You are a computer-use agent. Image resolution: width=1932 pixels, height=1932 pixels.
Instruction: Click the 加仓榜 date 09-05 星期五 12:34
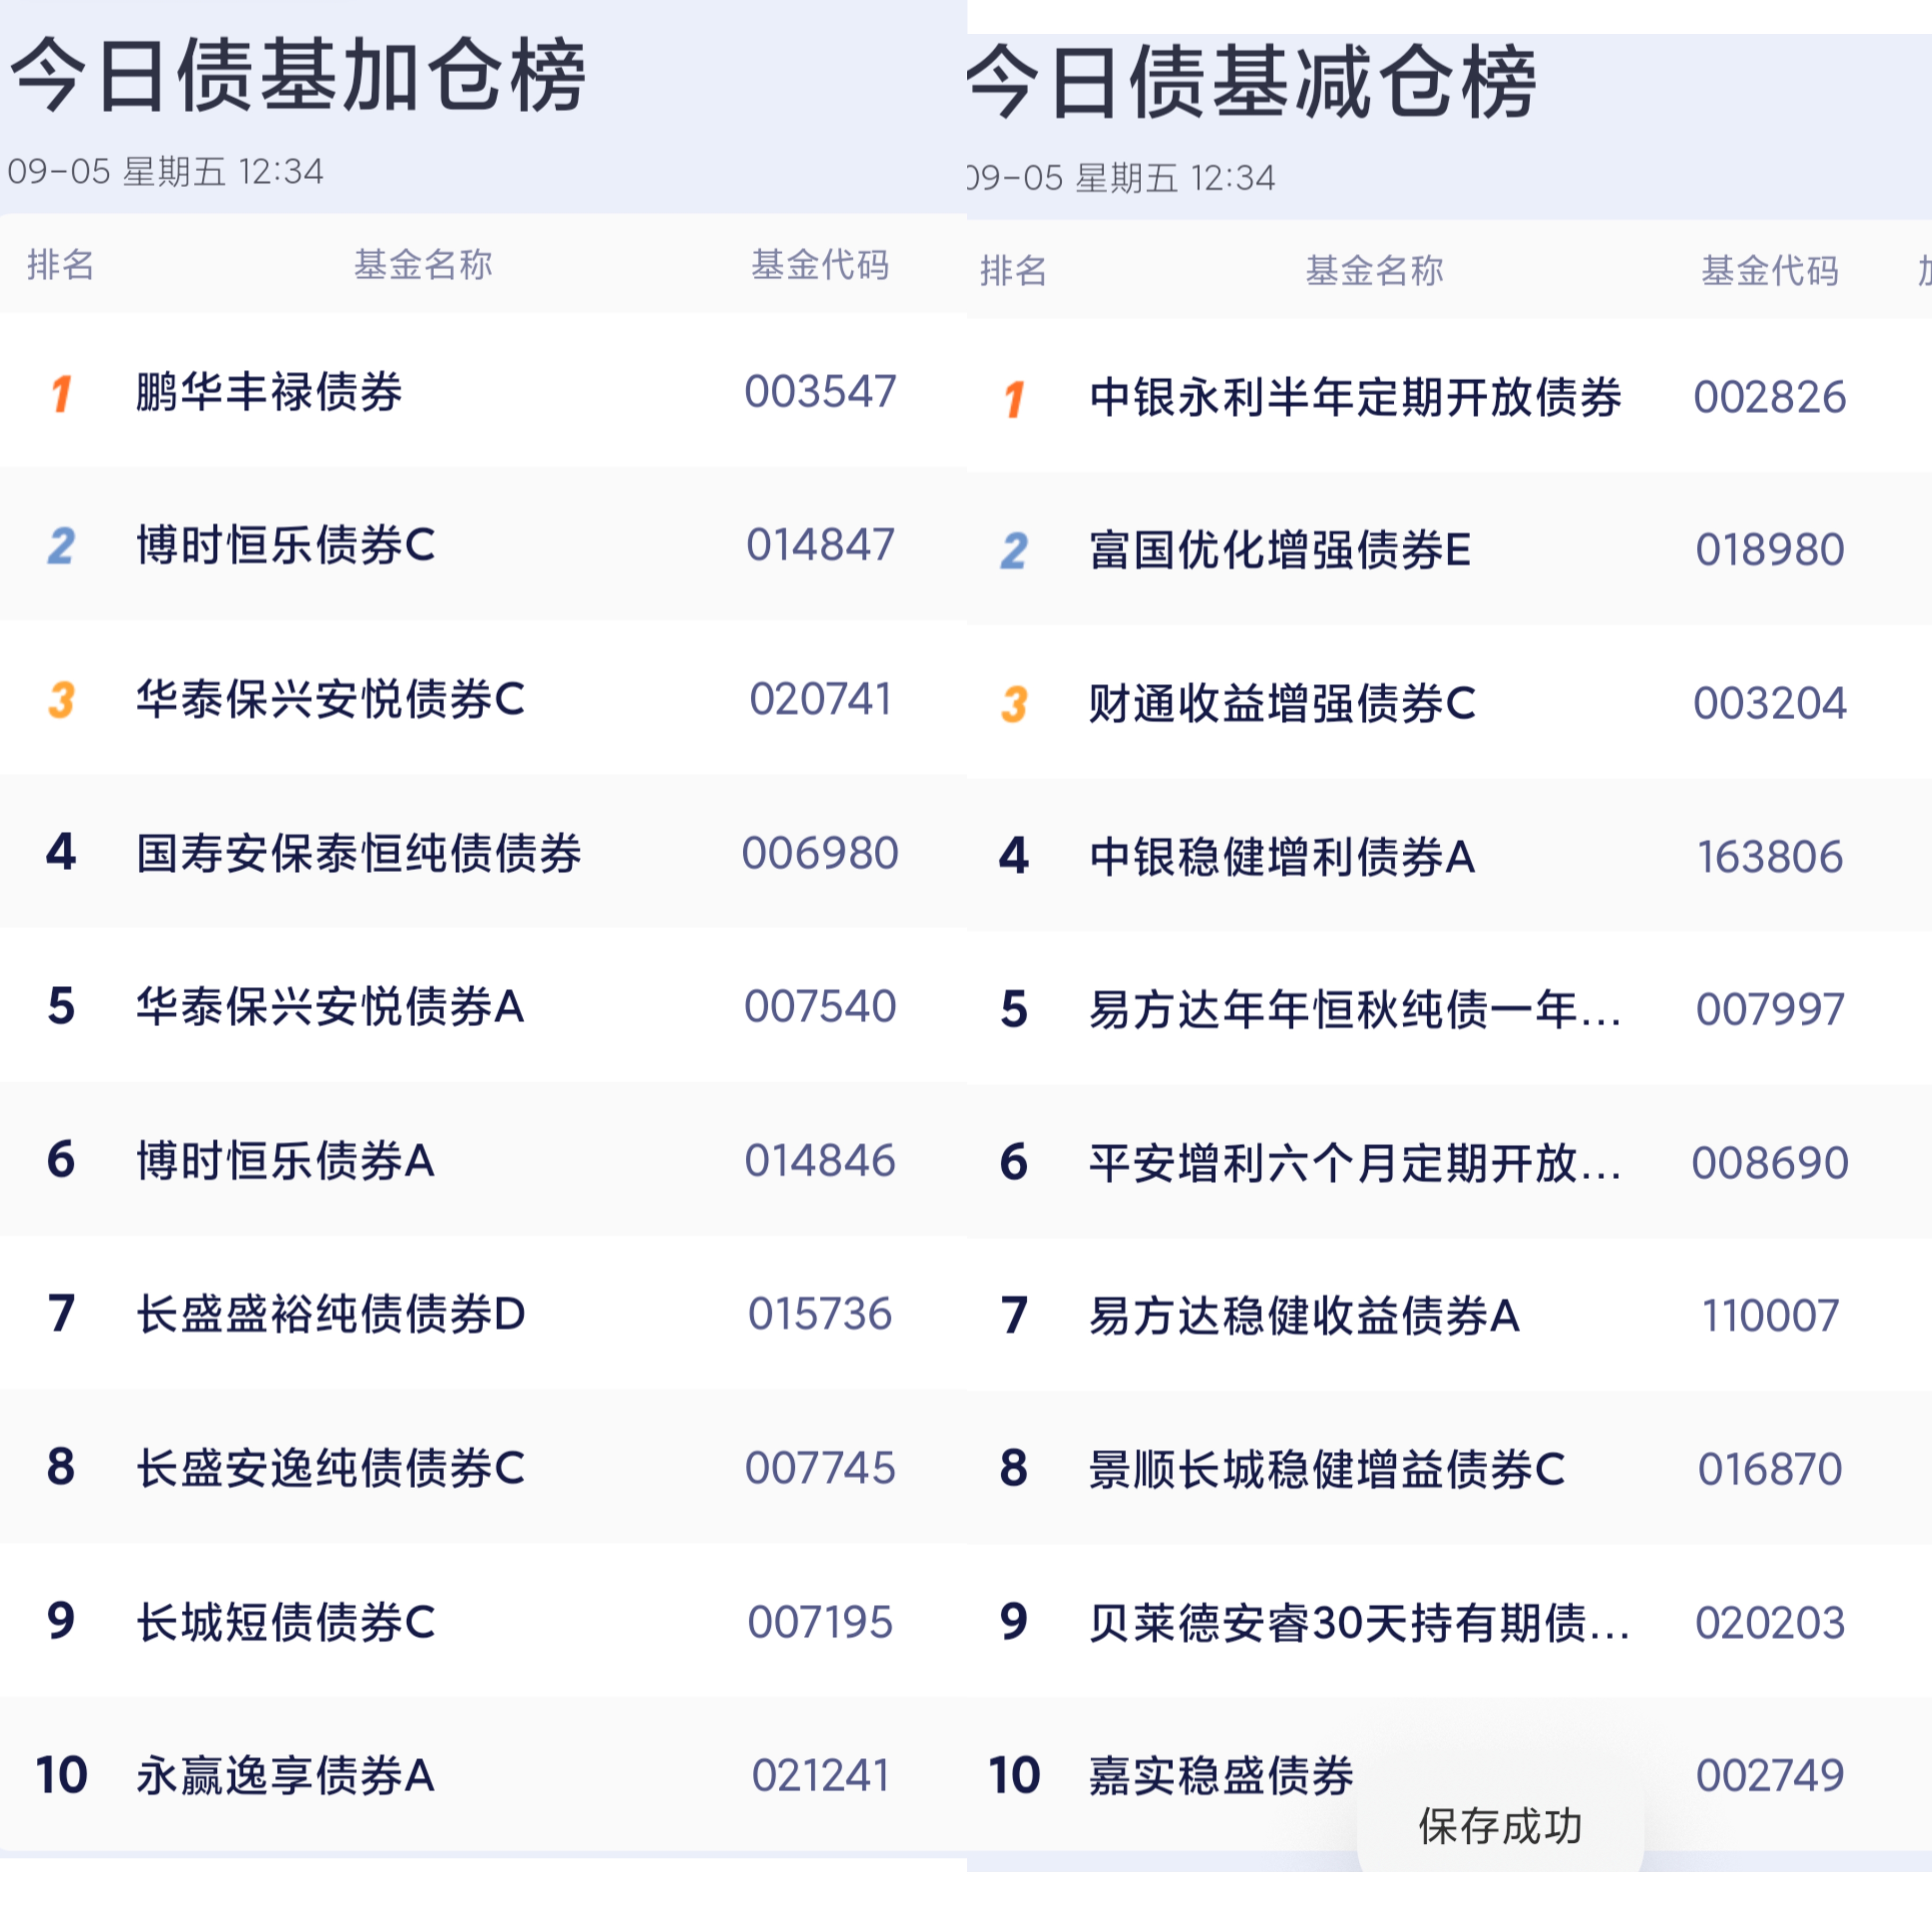click(x=165, y=172)
